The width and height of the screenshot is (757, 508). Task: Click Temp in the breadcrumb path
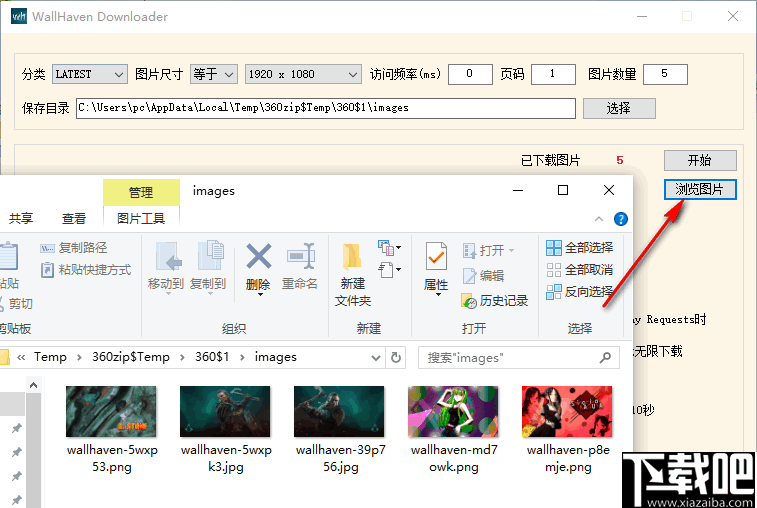50,357
